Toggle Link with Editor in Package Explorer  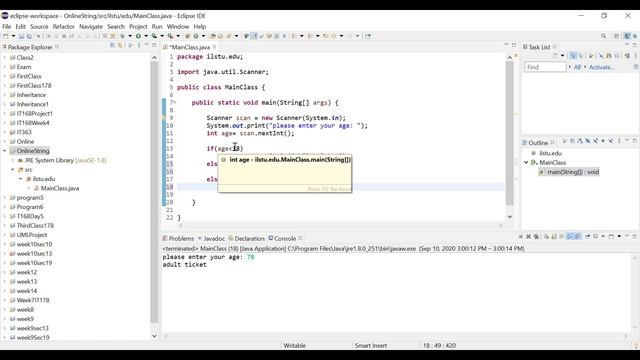120,45
